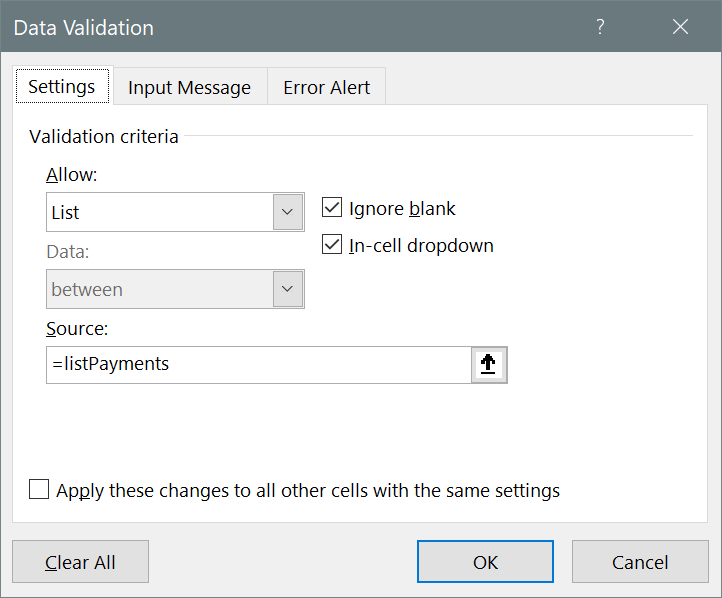Click the Clear All button
The width and height of the screenshot is (722, 598).
pos(80,562)
